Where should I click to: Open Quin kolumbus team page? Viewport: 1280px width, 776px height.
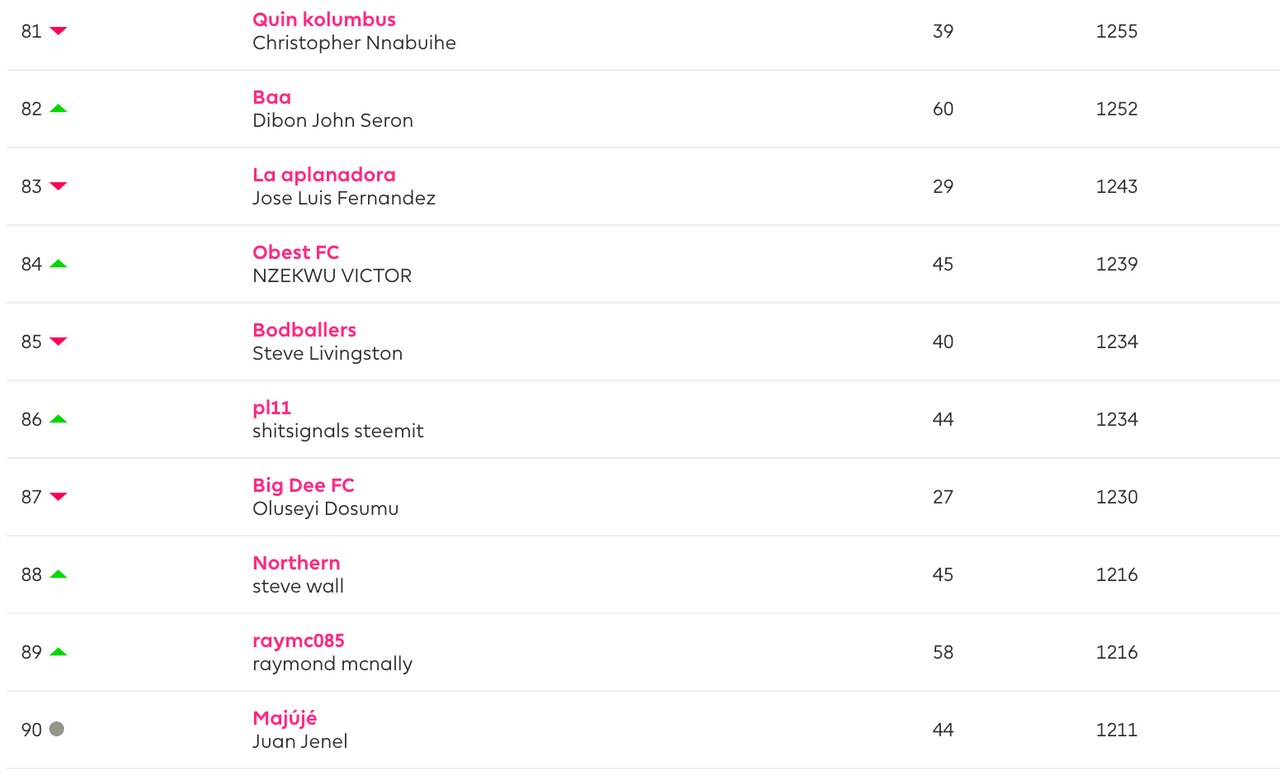tap(324, 19)
